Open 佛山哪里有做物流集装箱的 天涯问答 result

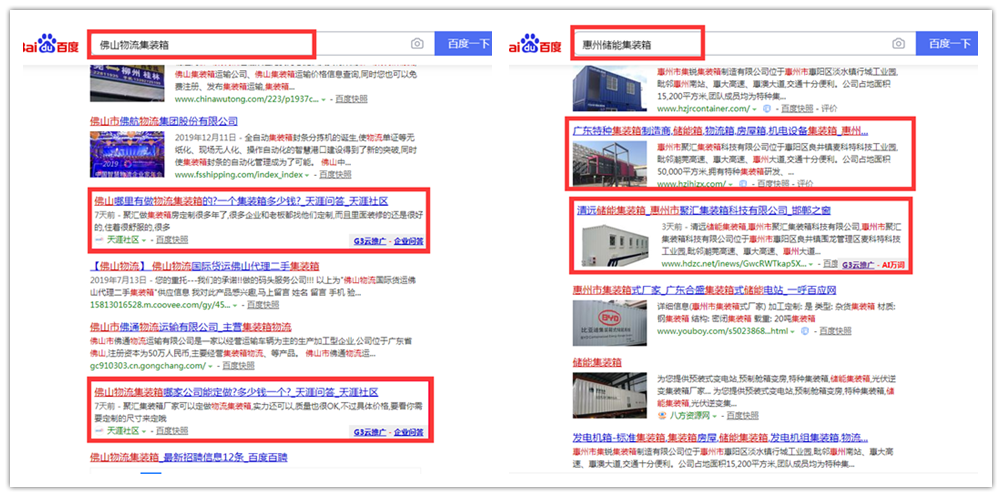tap(242, 201)
